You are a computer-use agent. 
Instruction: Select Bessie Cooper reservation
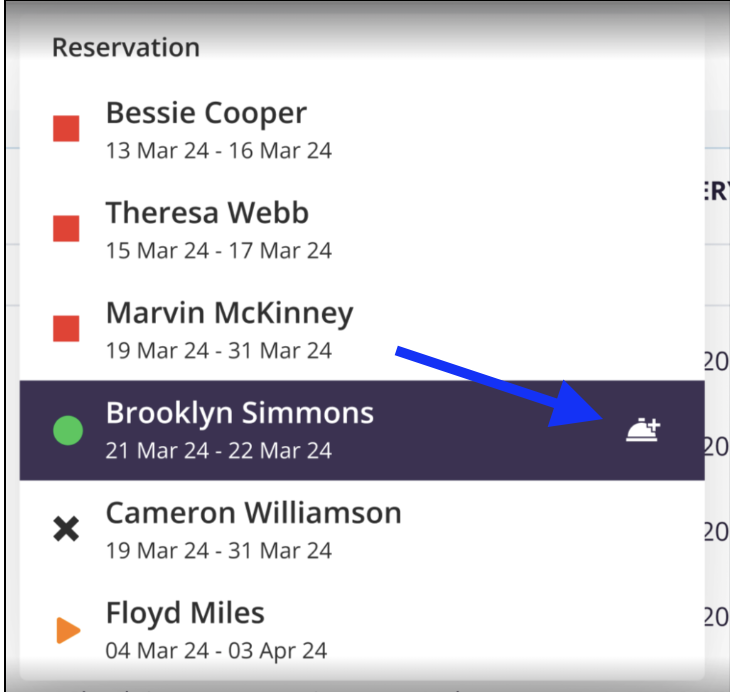[206, 113]
